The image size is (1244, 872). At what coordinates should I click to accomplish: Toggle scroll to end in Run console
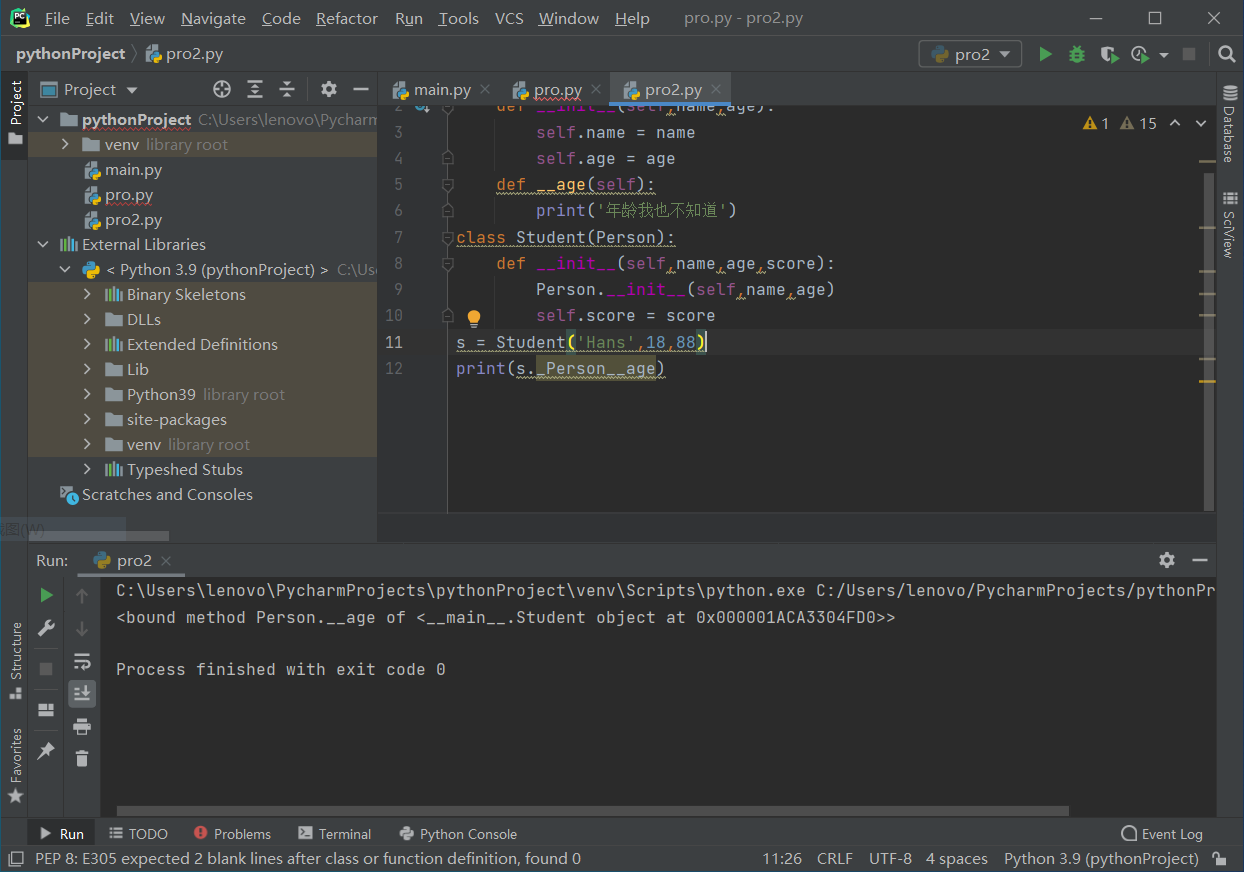(82, 693)
